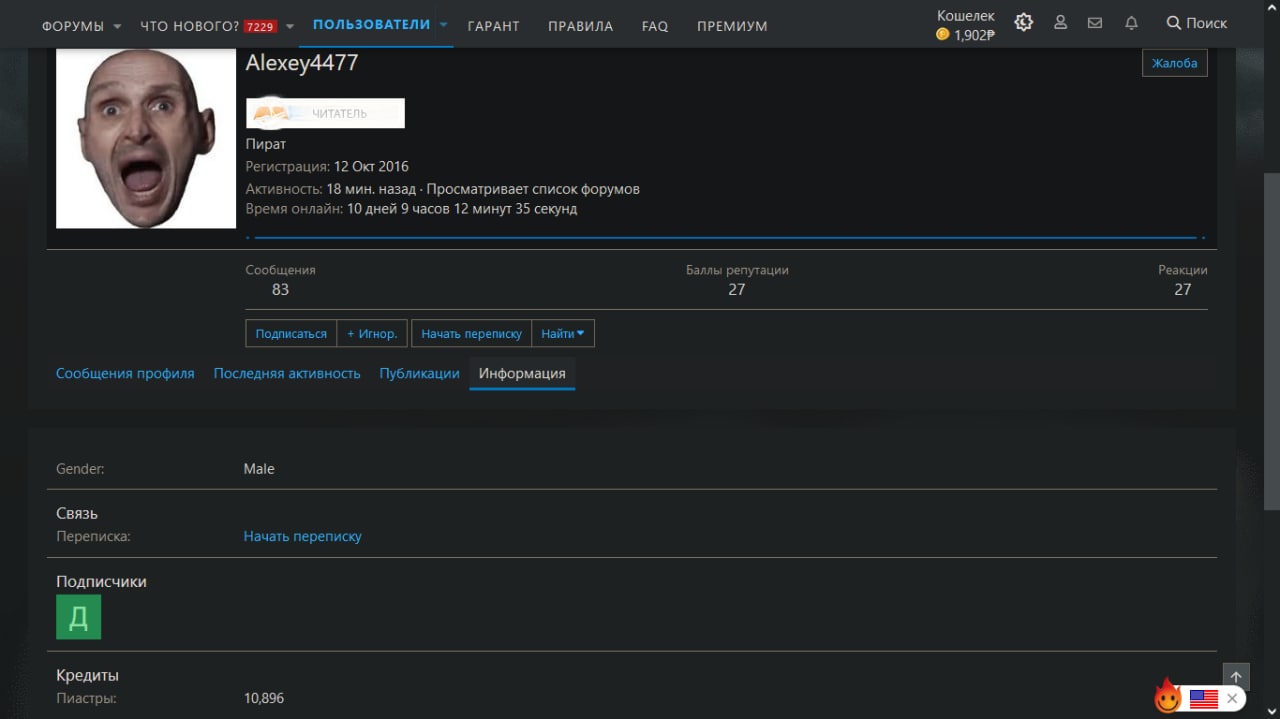Open the notifications bell icon
Viewport: 1280px width, 719px height.
[1131, 22]
